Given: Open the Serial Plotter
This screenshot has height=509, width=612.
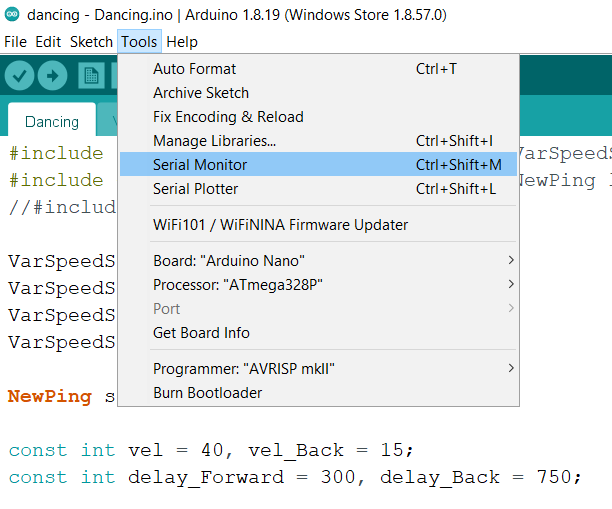Looking at the screenshot, I should pos(318,189).
